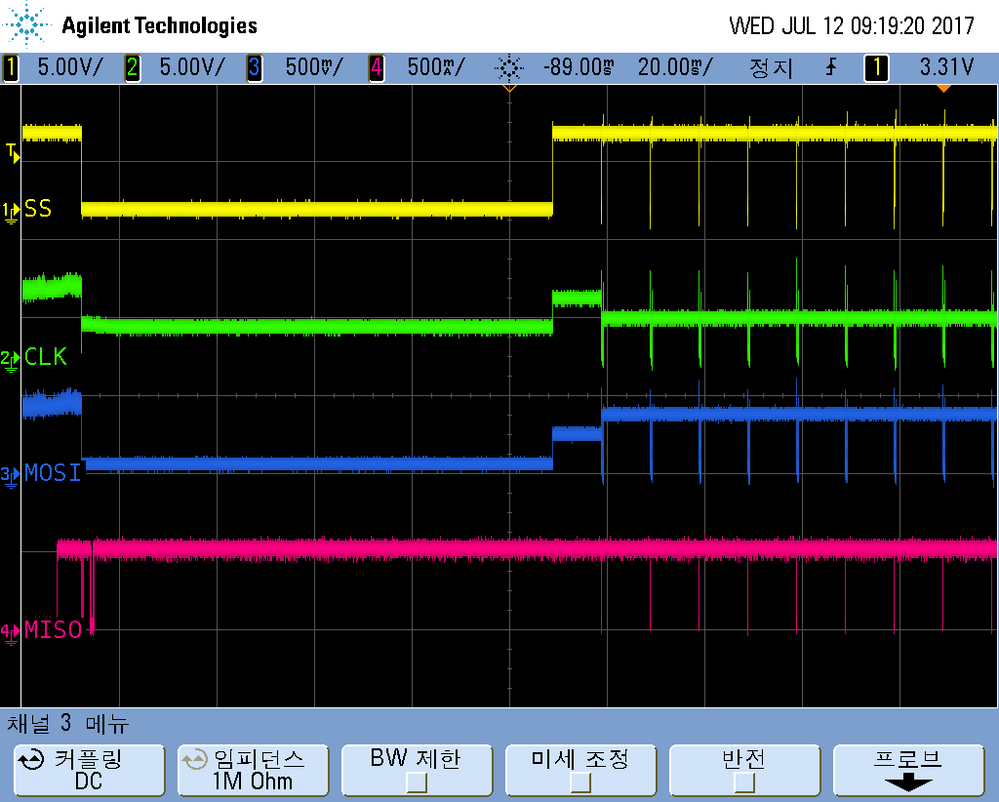Cycle the 커플링 coupling softkey from DC
Viewport: 999px width, 802px height.
[x=89, y=770]
